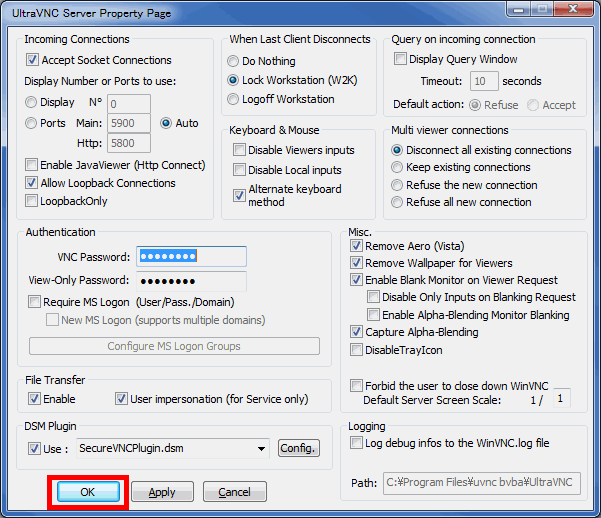Click the Cancel button
The image size is (601, 518).
[x=235, y=492]
